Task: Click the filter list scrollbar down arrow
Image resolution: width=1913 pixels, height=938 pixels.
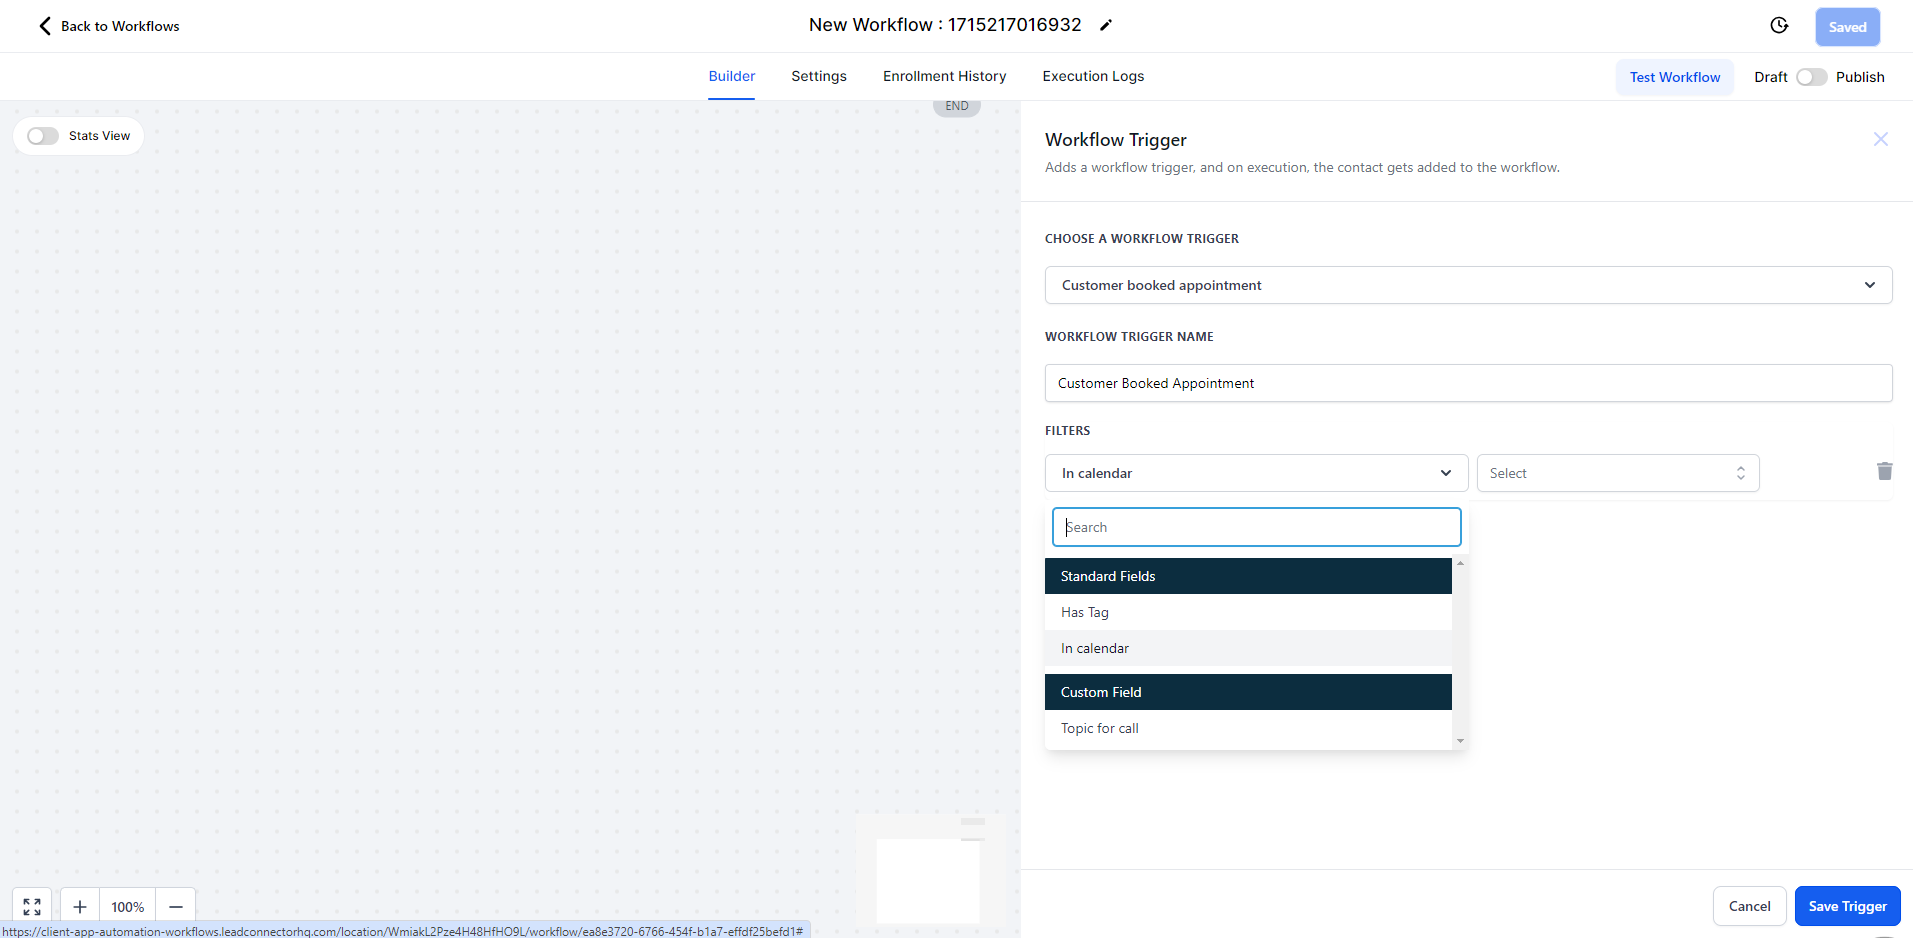Action: [1460, 741]
